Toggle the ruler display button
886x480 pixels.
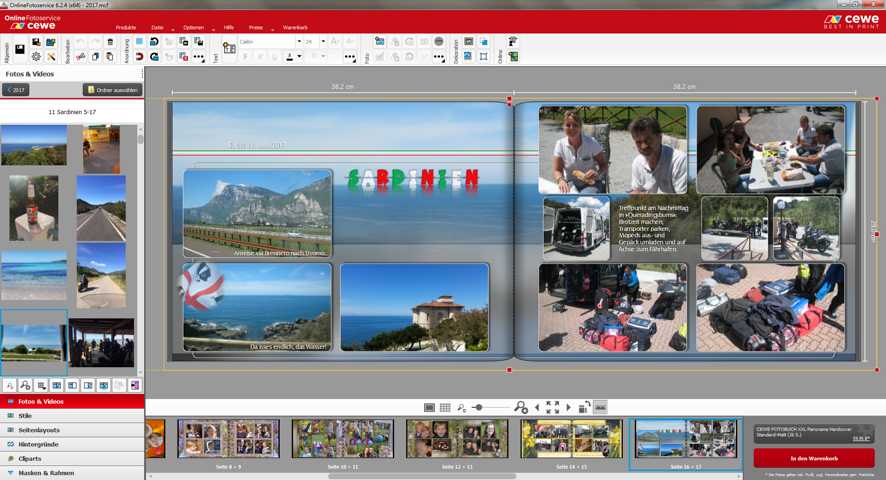click(600, 407)
